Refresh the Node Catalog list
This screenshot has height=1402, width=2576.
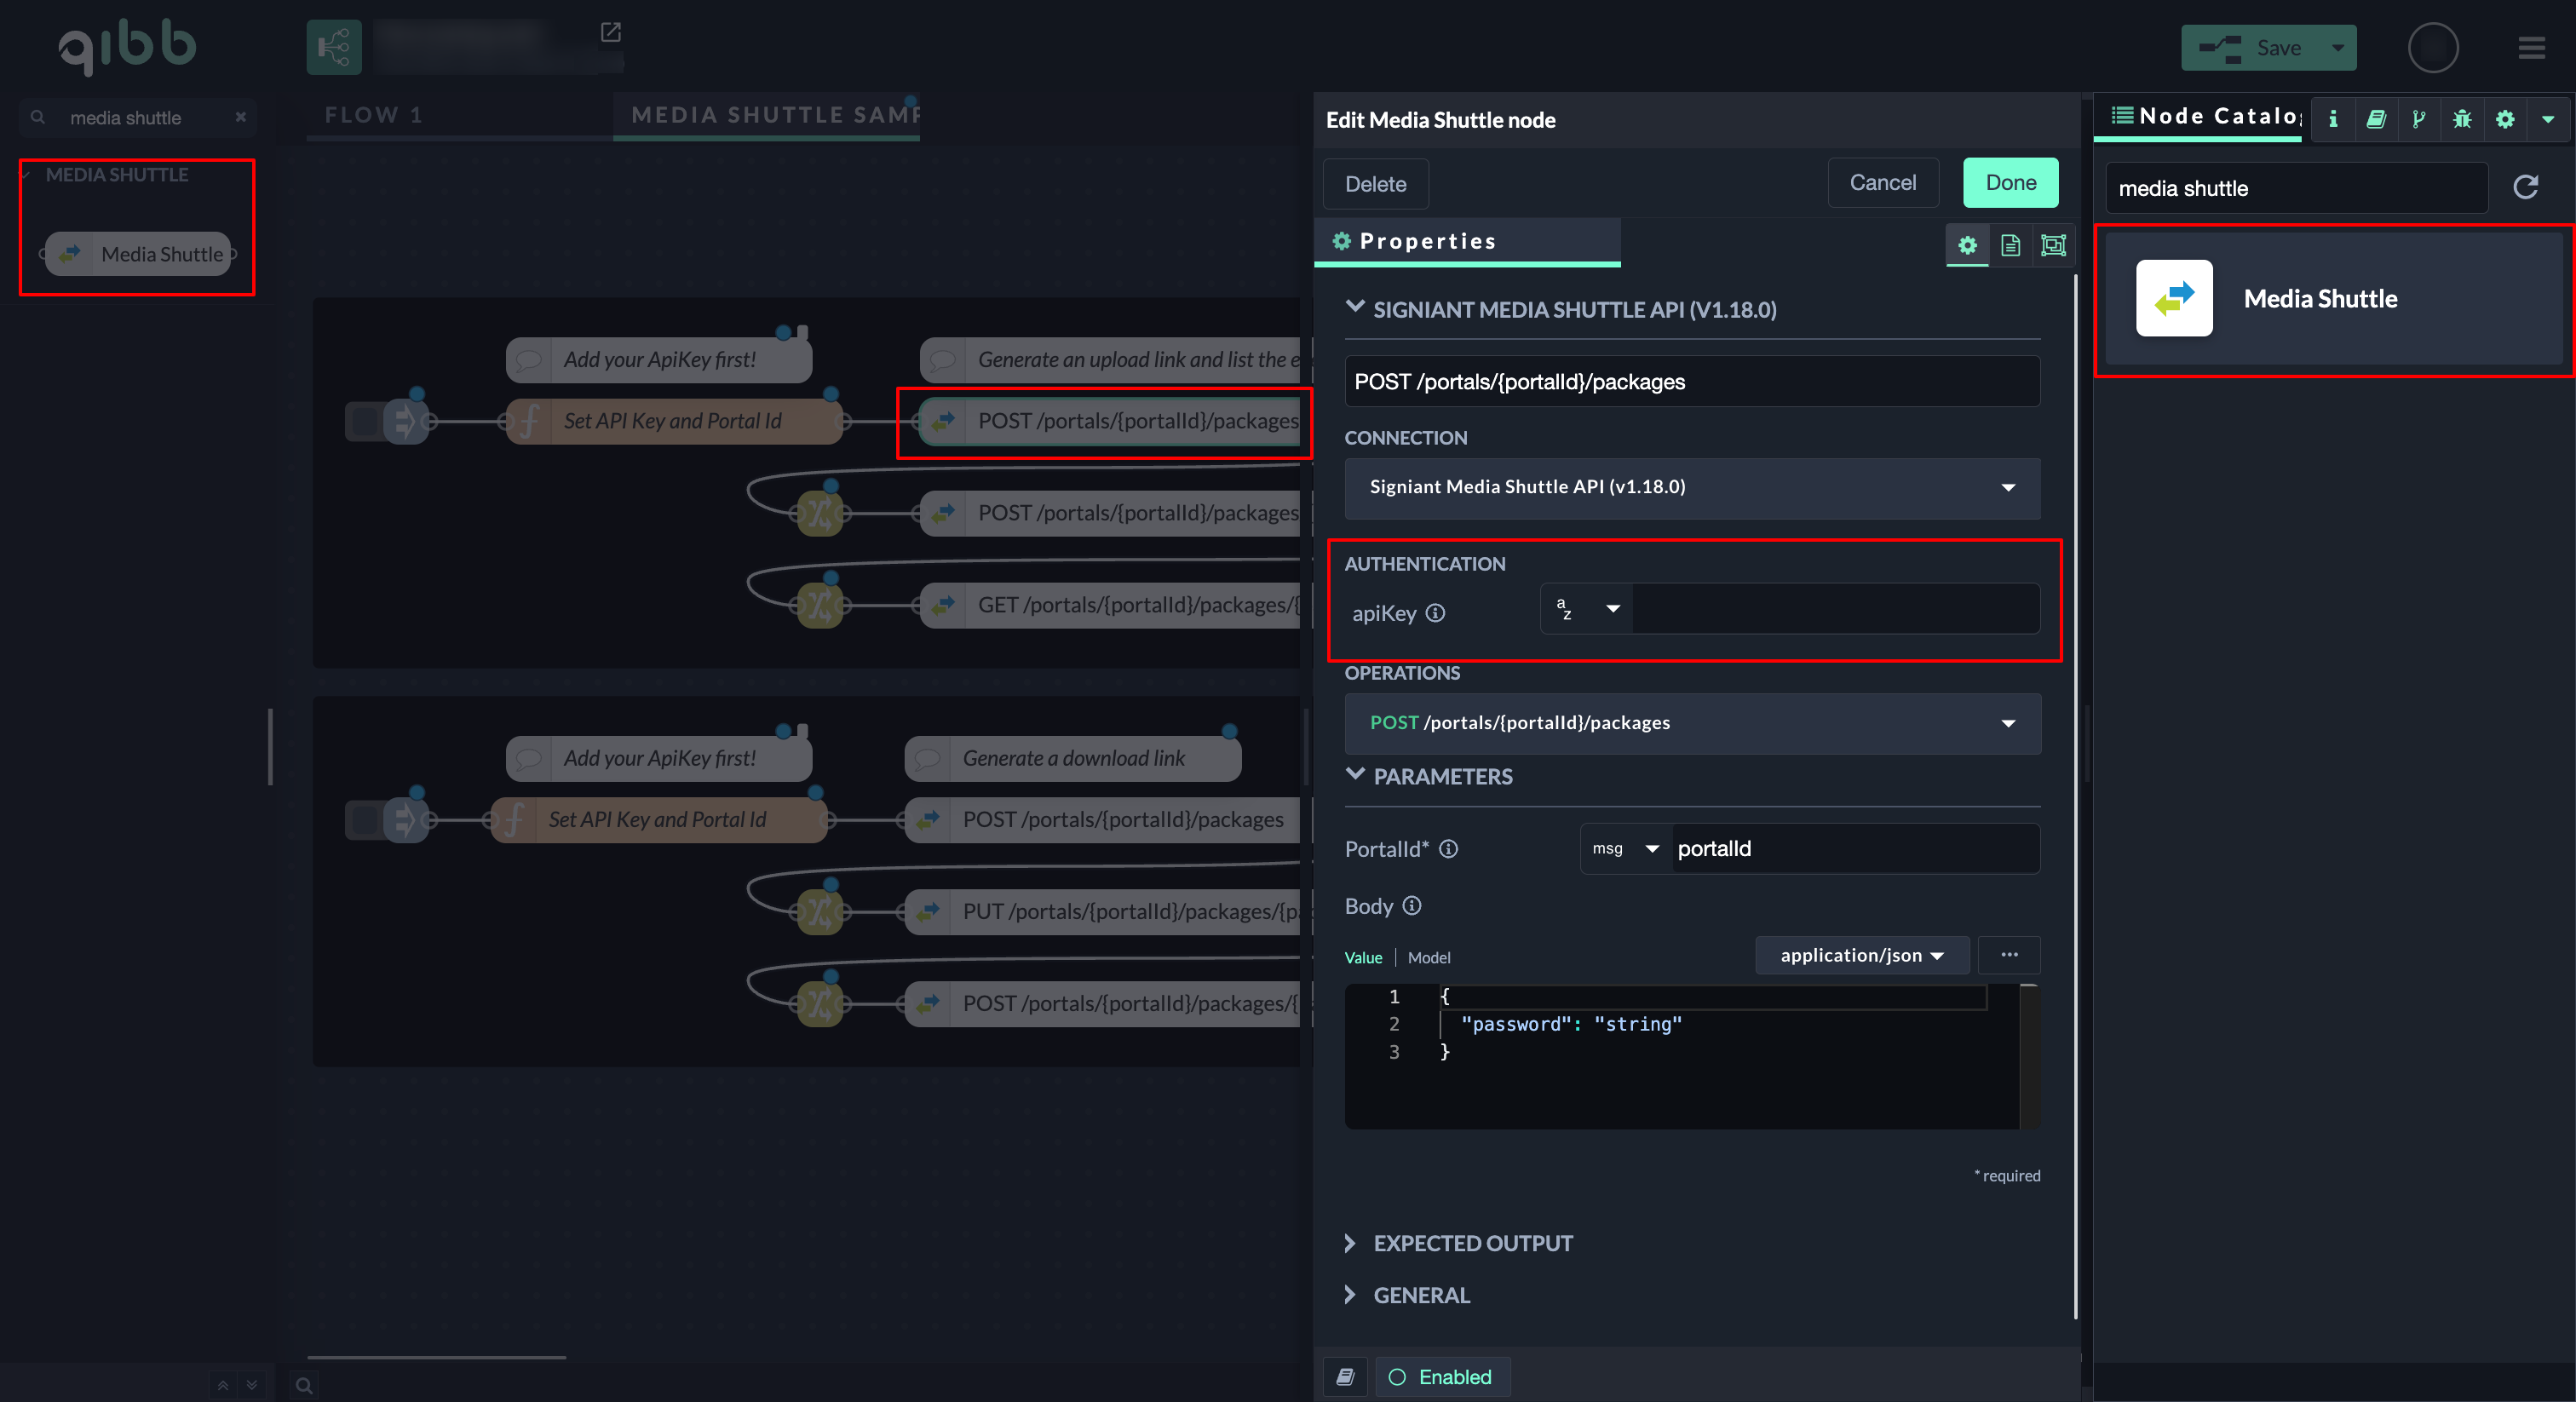[x=2525, y=187]
